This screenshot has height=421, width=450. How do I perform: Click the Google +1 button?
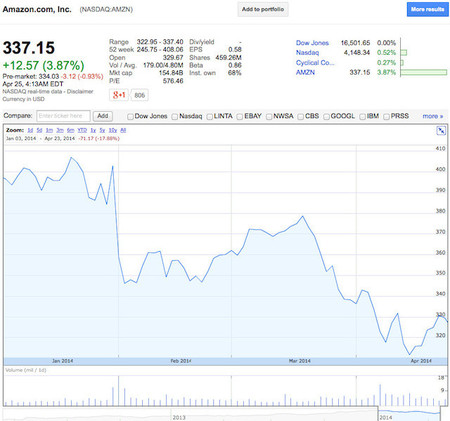tap(119, 95)
